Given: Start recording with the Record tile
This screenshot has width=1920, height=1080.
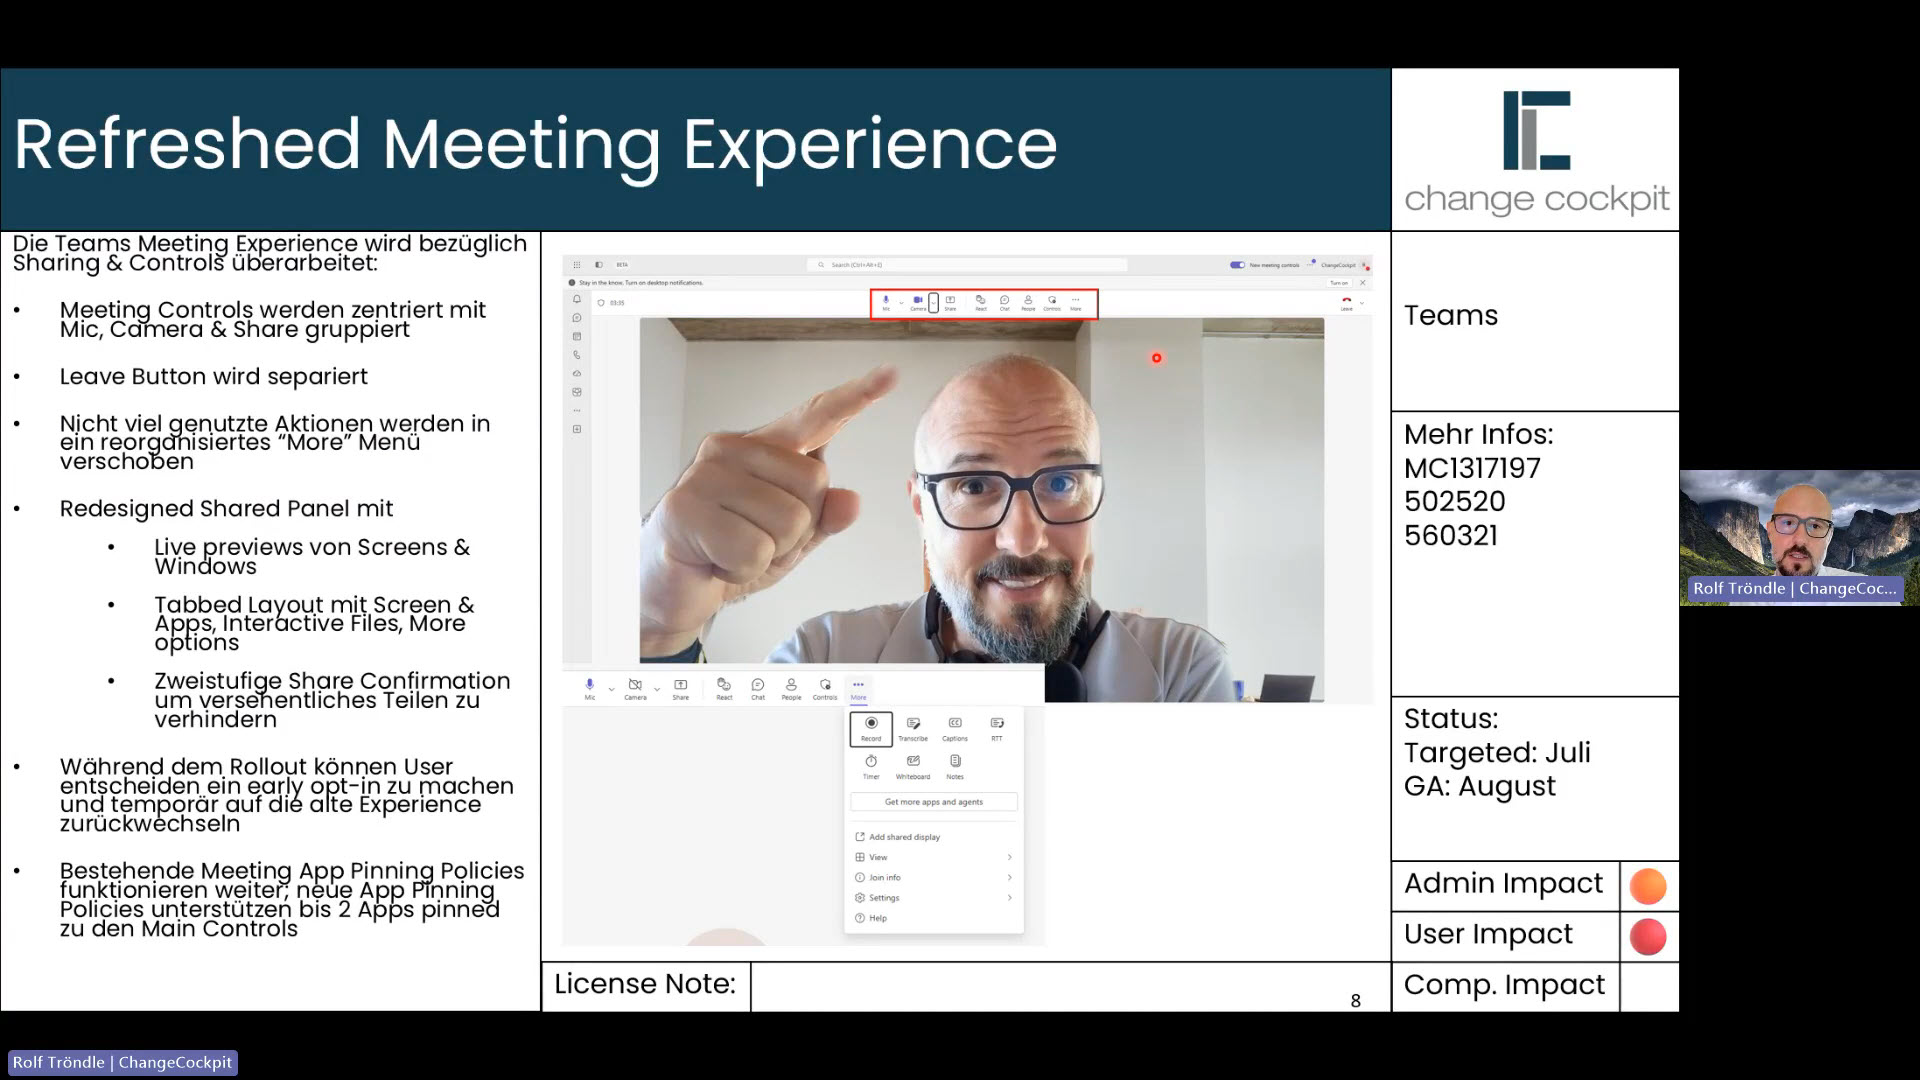Looking at the screenshot, I should pos(871,729).
